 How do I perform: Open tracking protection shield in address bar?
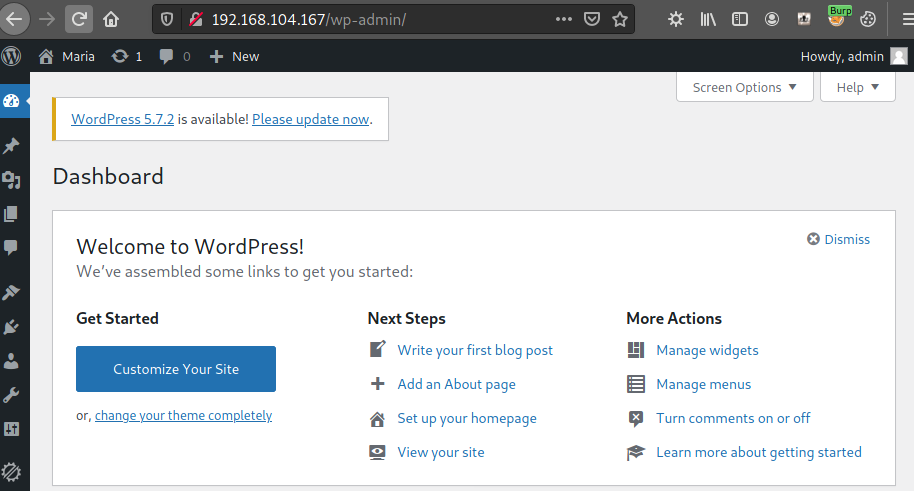point(167,19)
